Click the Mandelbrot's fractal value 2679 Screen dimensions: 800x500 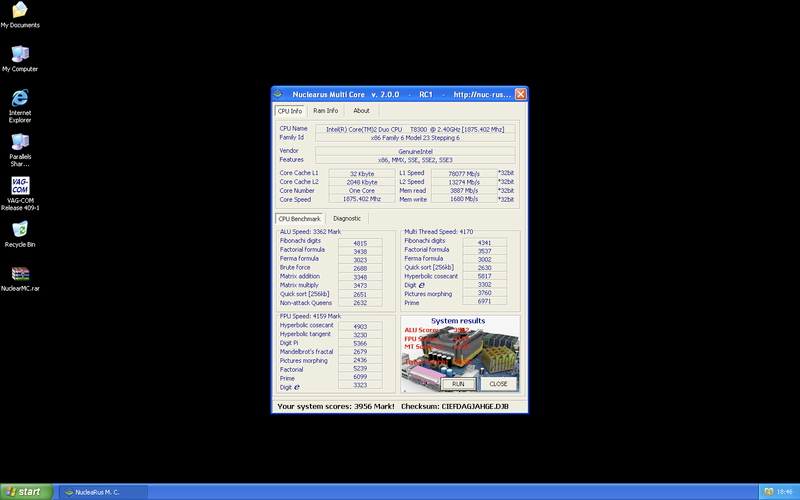pos(360,352)
